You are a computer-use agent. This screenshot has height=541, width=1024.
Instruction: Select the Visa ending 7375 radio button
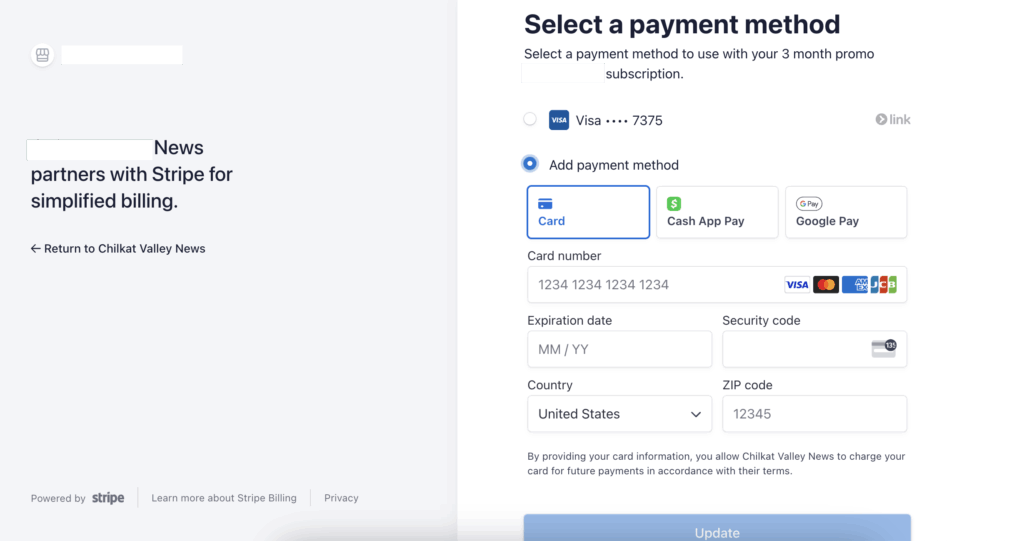click(x=530, y=120)
